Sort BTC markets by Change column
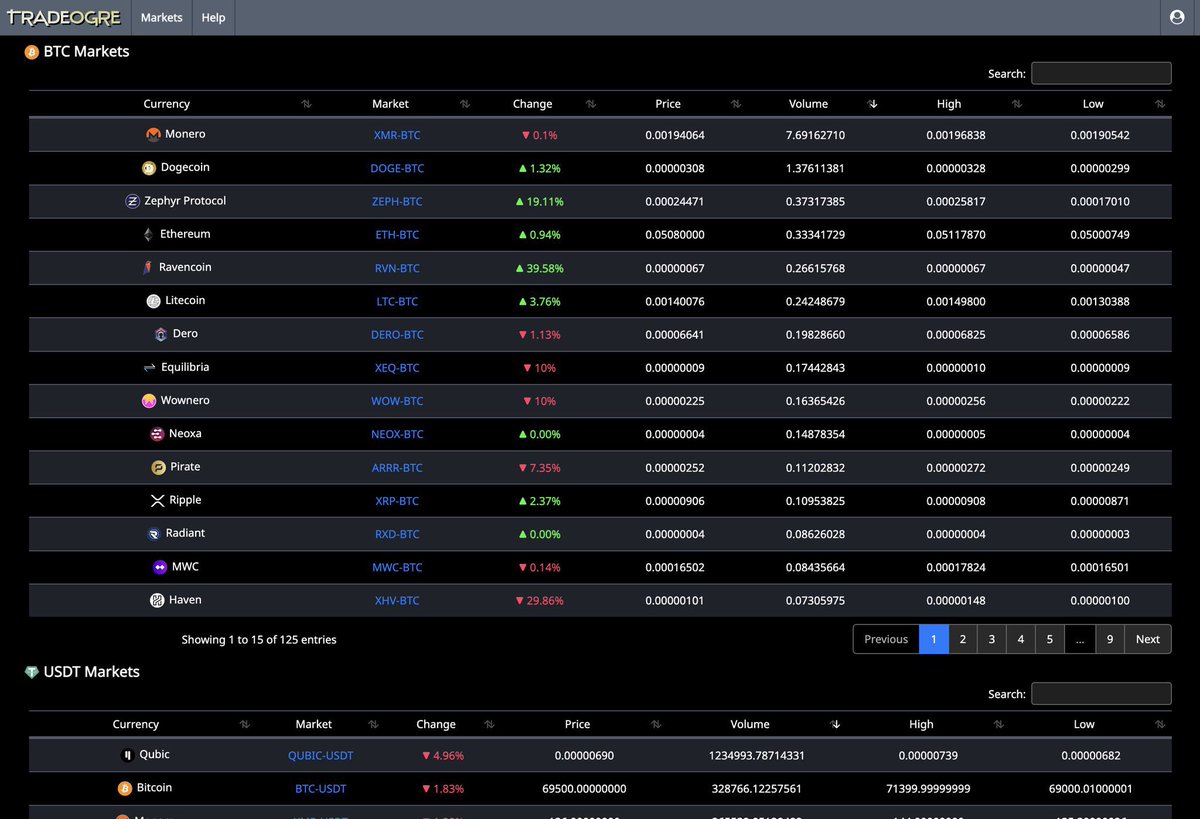 click(x=591, y=104)
